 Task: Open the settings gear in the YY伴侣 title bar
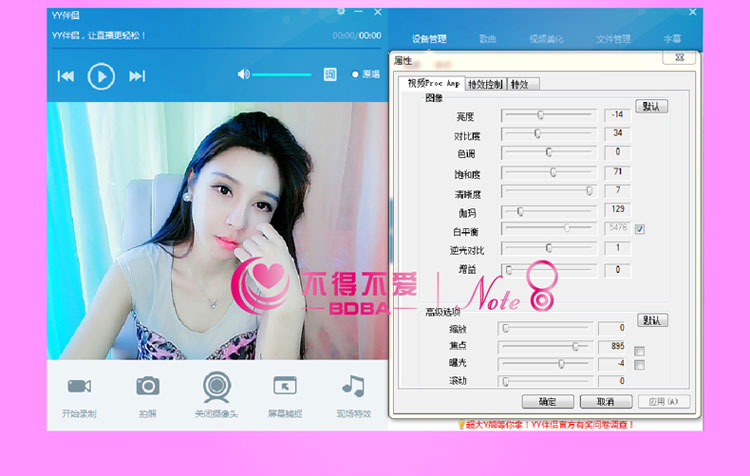click(x=341, y=11)
